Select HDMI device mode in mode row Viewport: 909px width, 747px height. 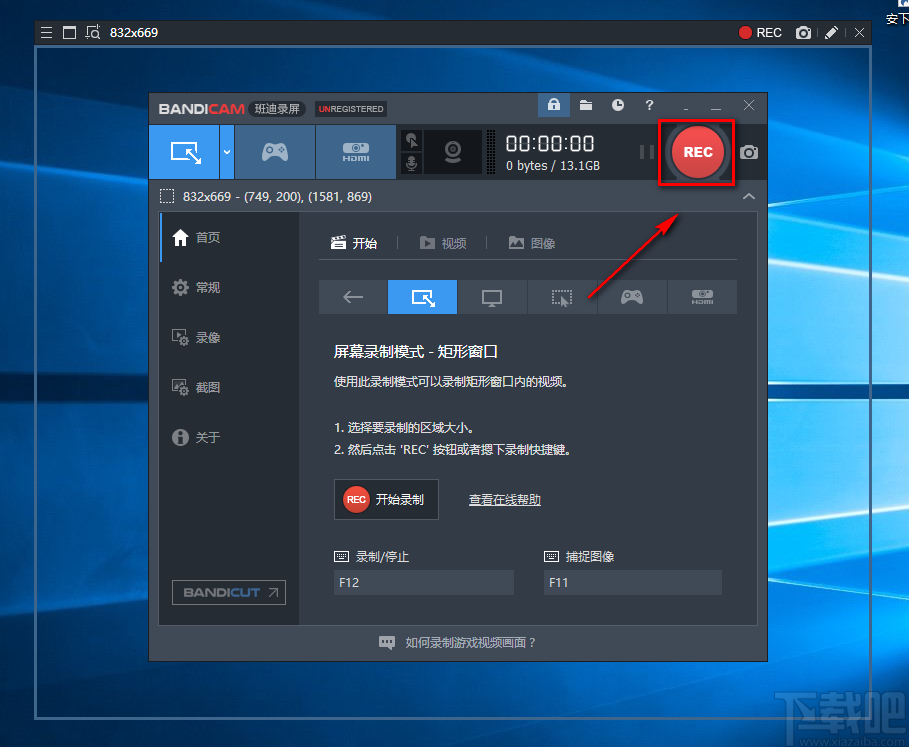pyautogui.click(x=702, y=297)
